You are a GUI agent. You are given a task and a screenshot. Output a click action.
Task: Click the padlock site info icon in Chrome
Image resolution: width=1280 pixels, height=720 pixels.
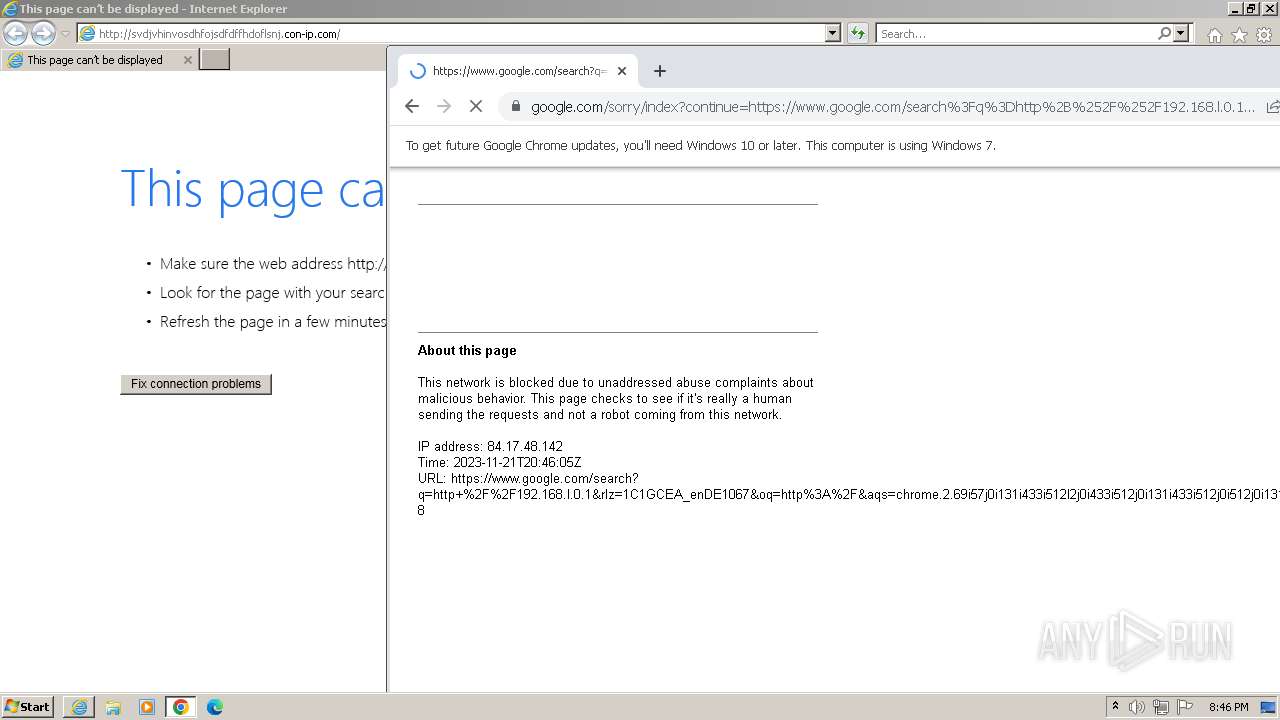515,106
